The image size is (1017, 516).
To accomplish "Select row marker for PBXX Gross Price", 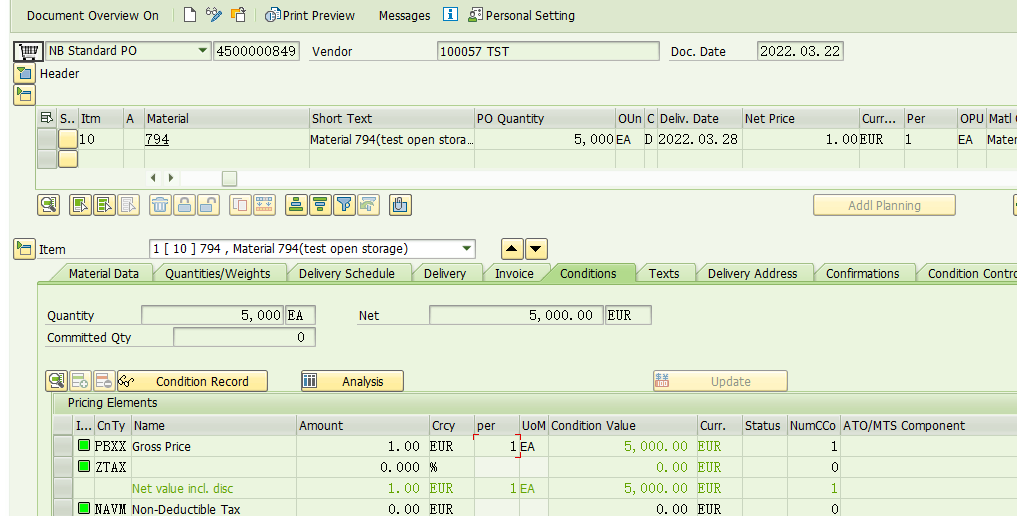I will (63, 446).
